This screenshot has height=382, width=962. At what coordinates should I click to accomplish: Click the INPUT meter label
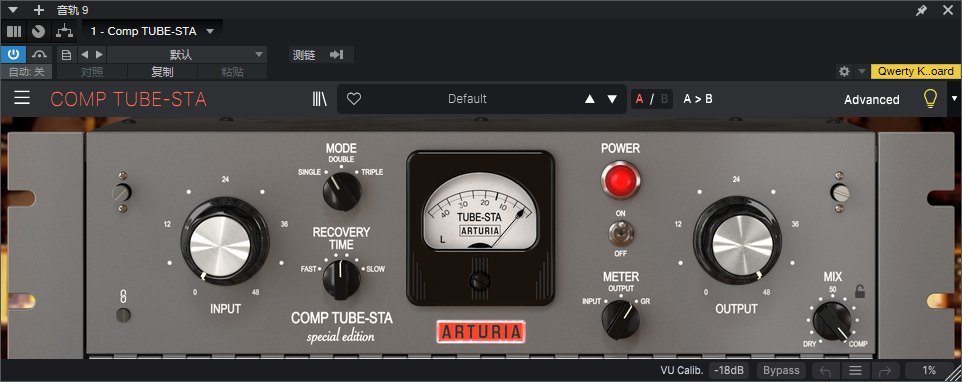pos(592,302)
